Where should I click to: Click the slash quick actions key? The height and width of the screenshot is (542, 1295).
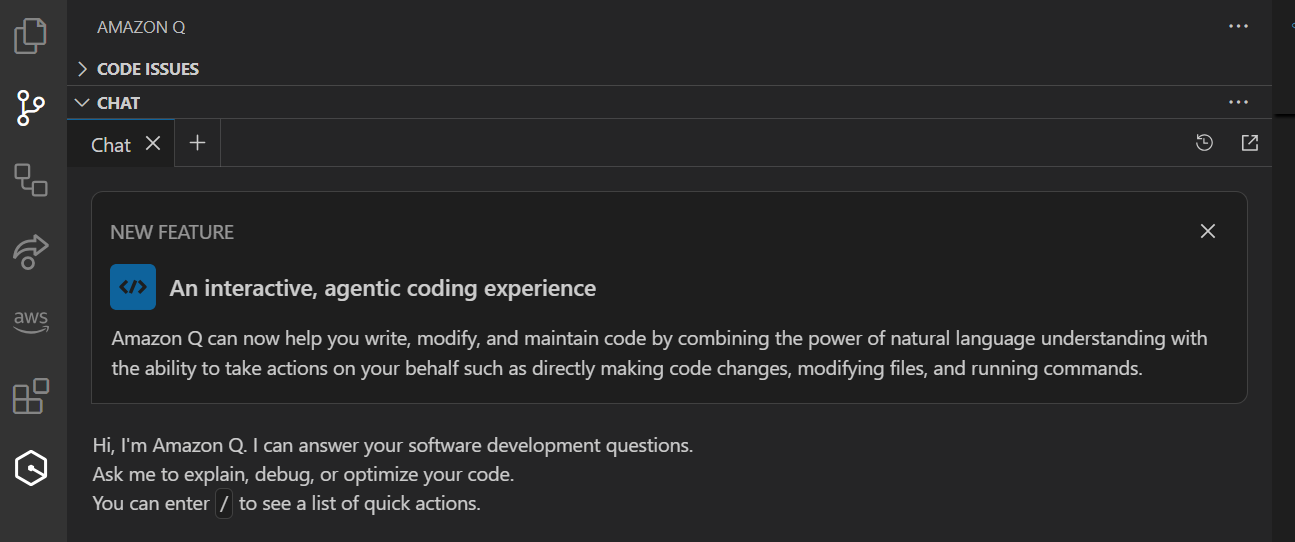(x=224, y=503)
